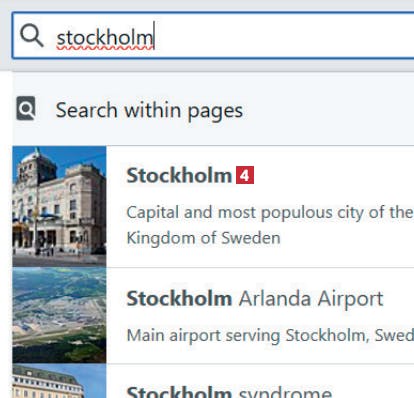The width and height of the screenshot is (414, 398).
Task: Click blank area right of Search within pages
Action: (328, 110)
